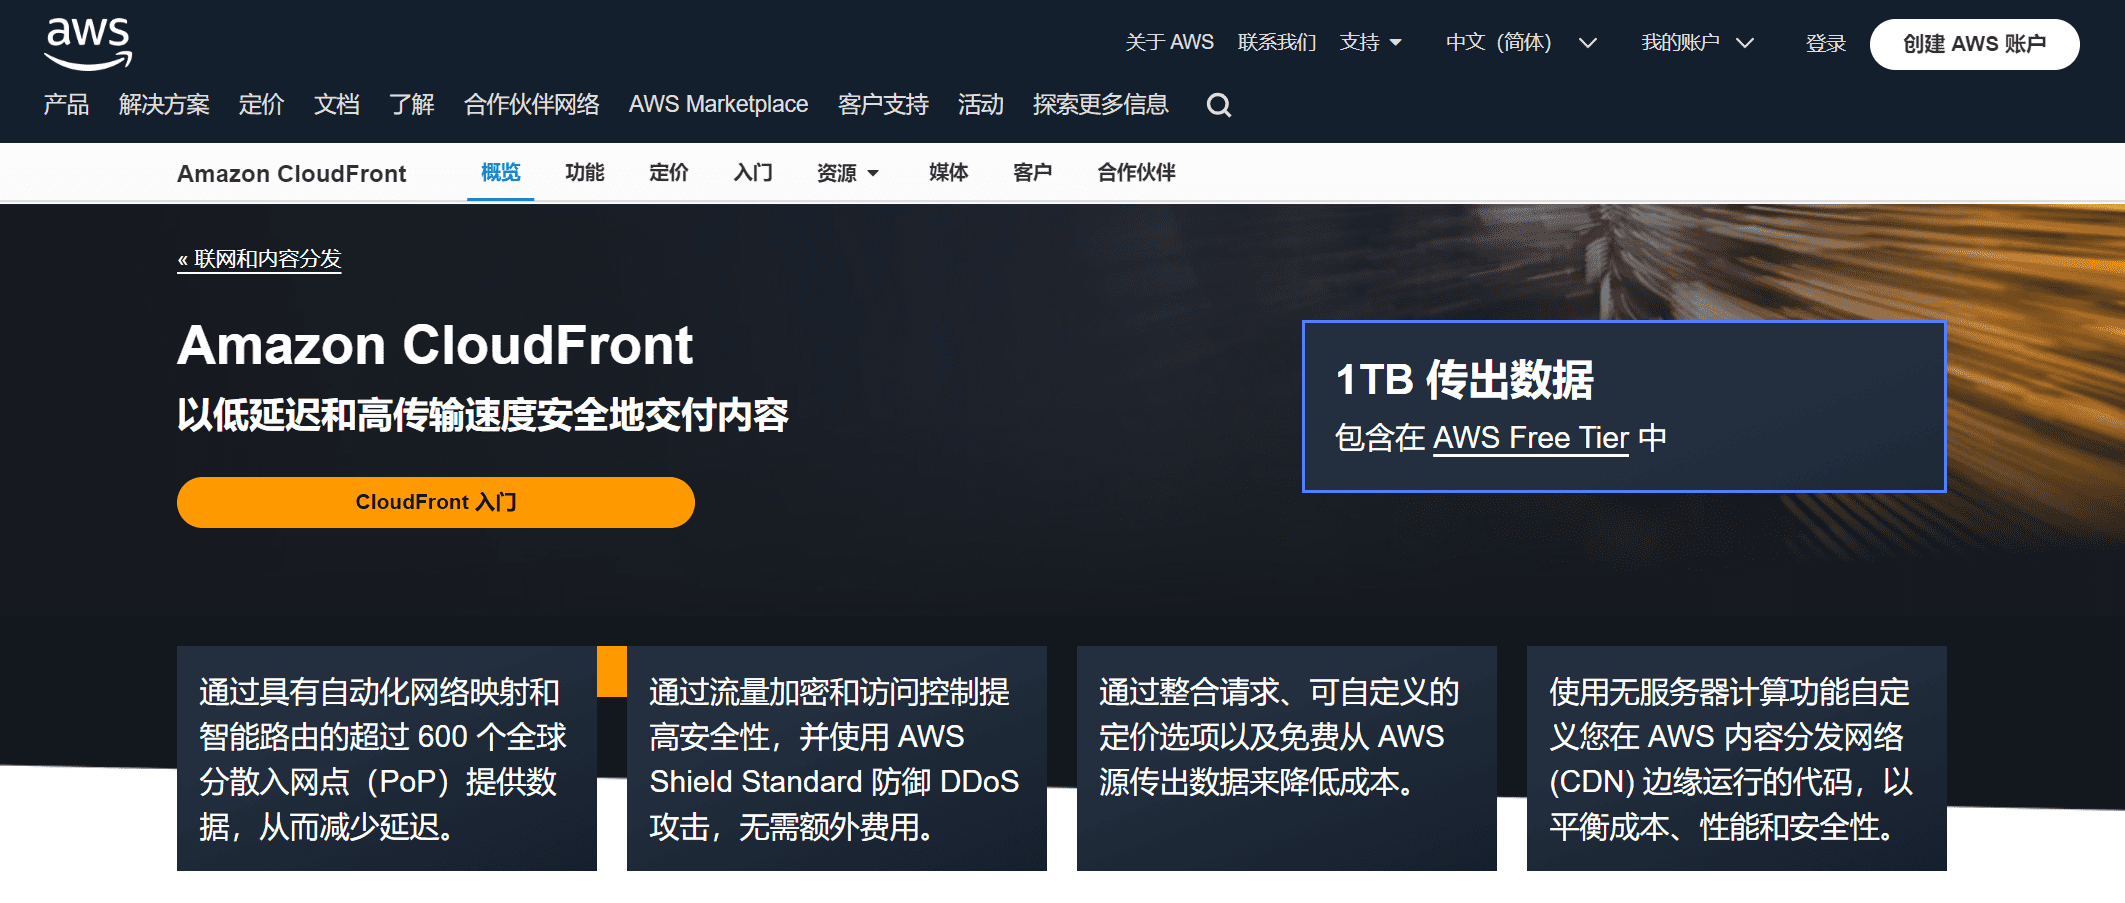The width and height of the screenshot is (2125, 903).
Task: Select the 概览 tab
Action: coord(500,172)
